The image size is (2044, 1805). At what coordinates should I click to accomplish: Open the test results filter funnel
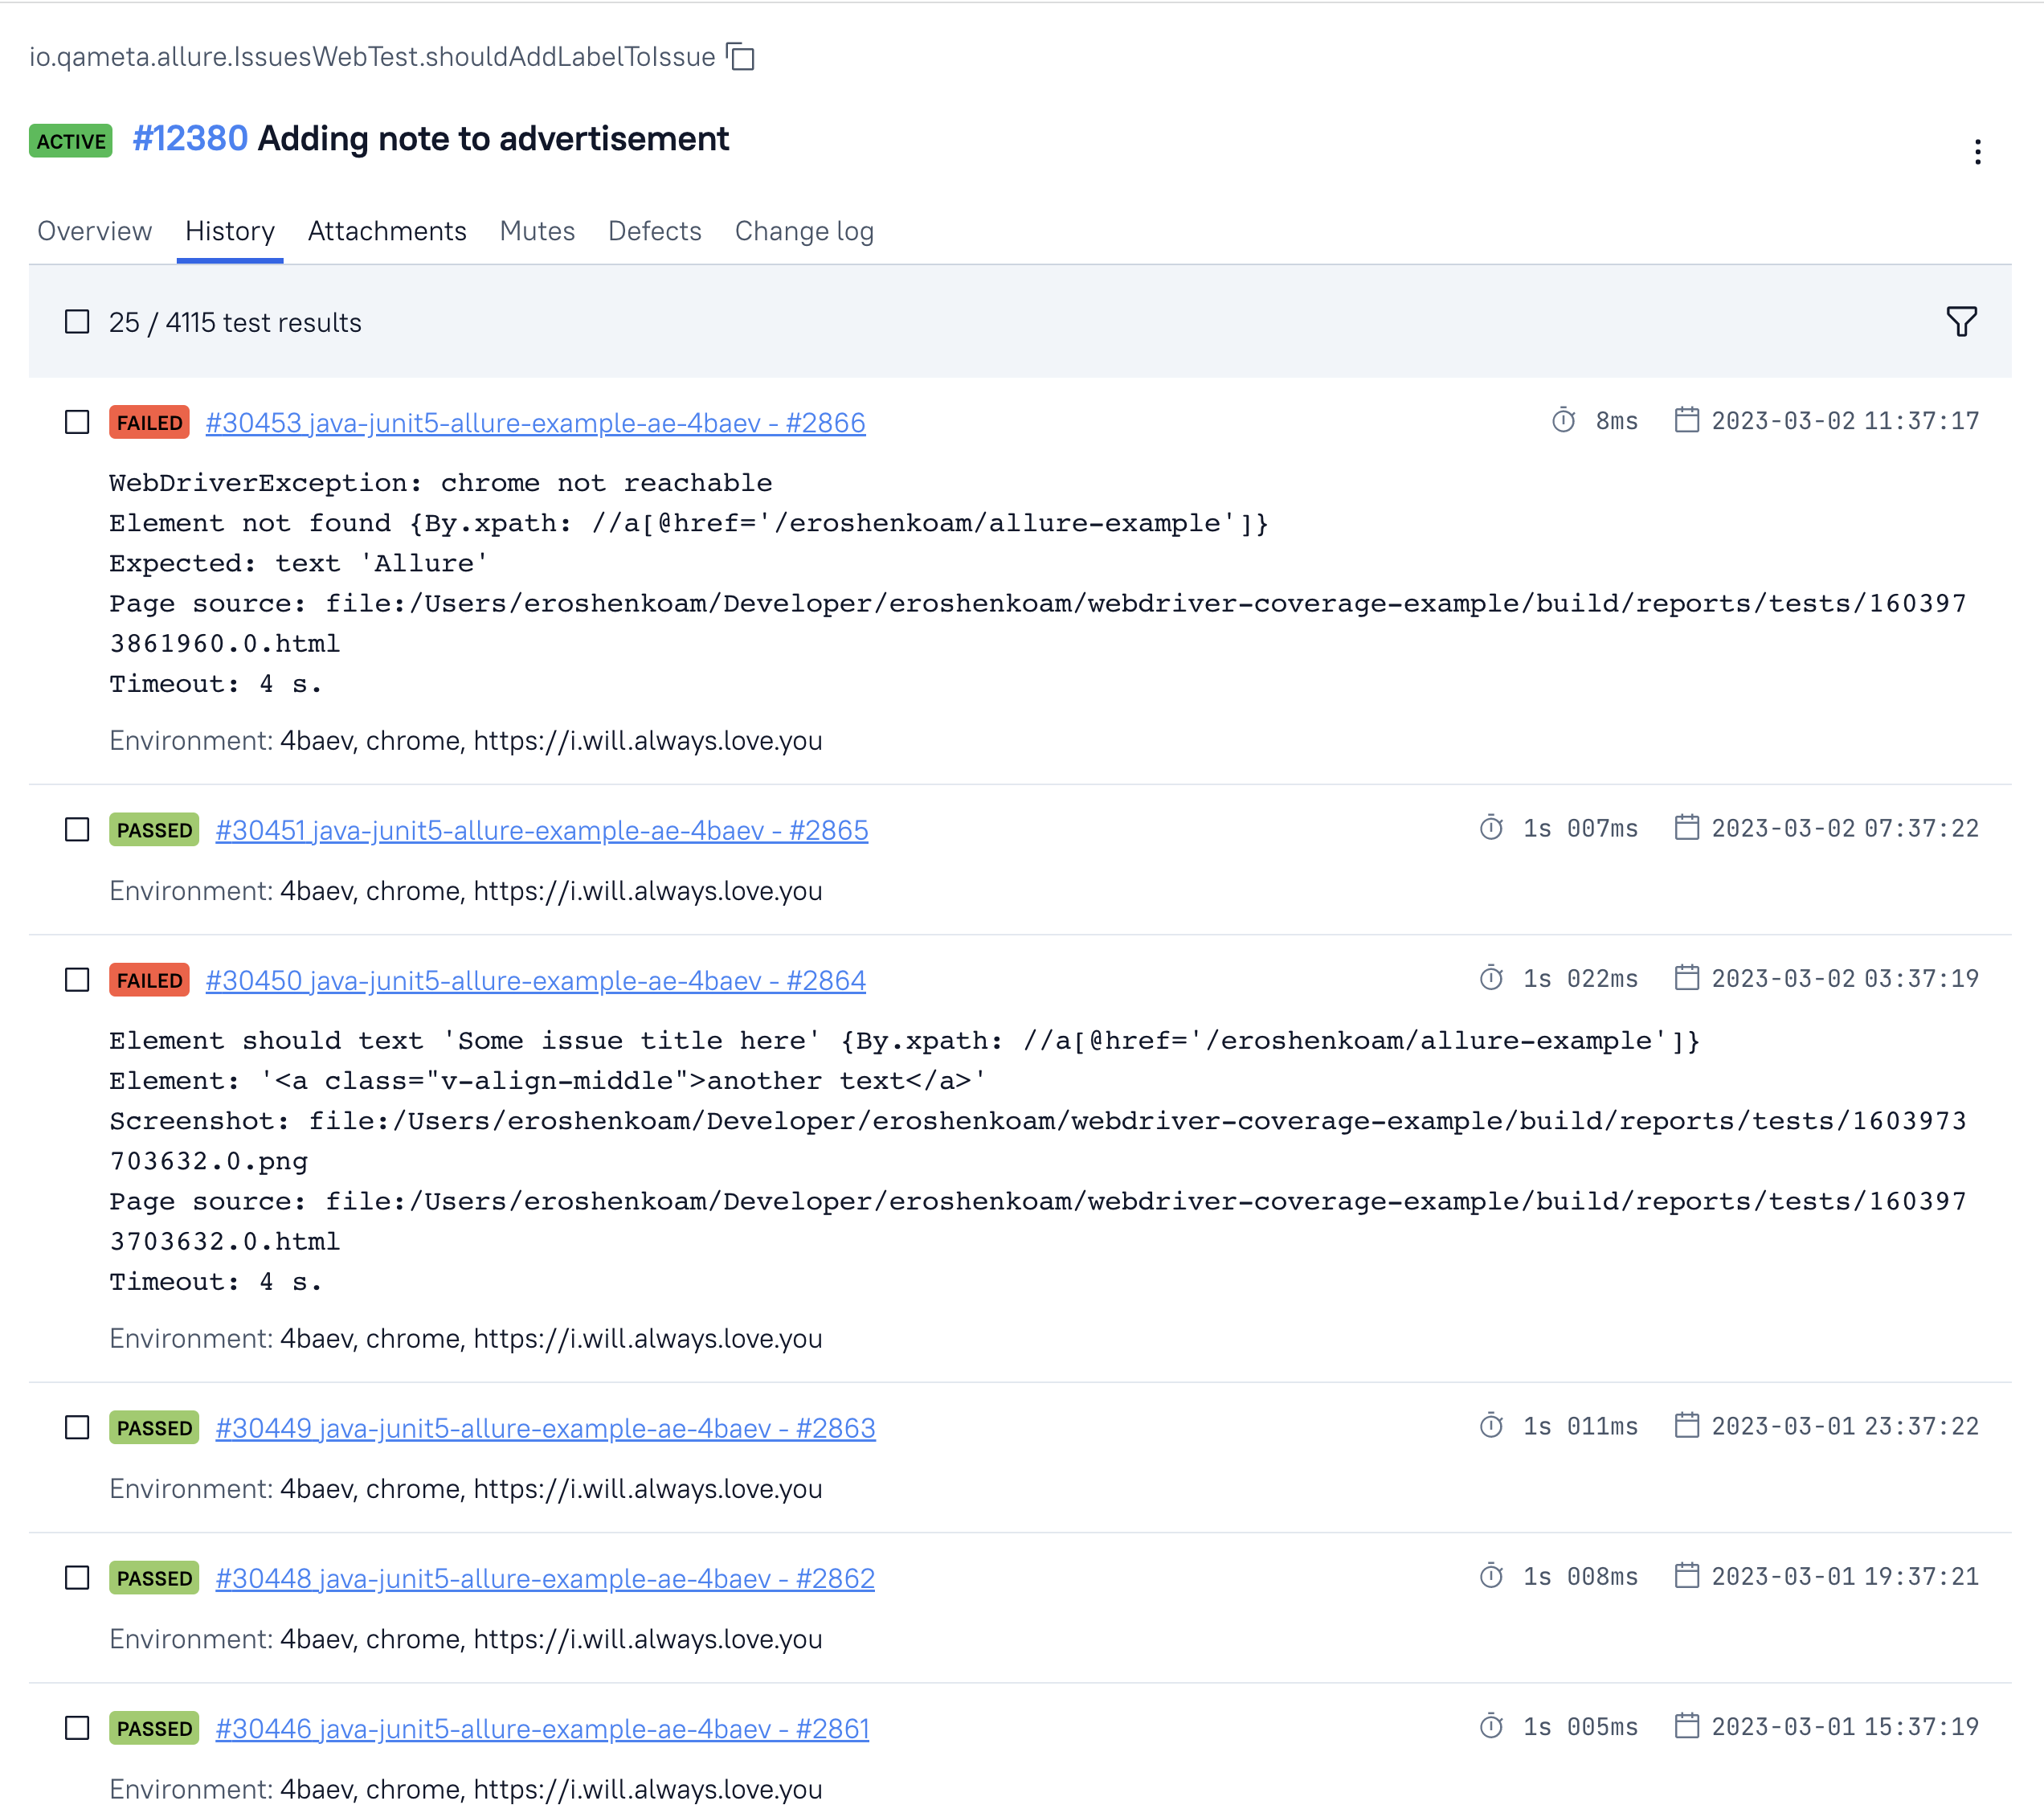(x=1961, y=322)
